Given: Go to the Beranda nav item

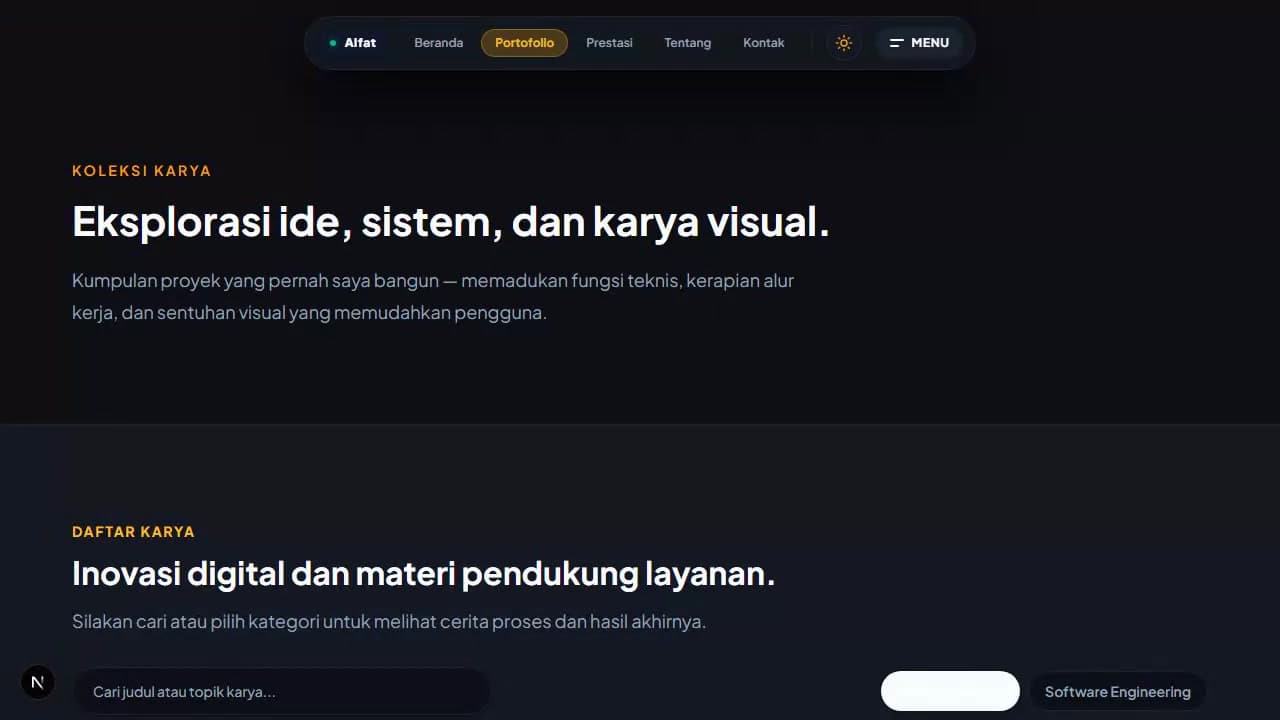Looking at the screenshot, I should pyautogui.click(x=439, y=43).
